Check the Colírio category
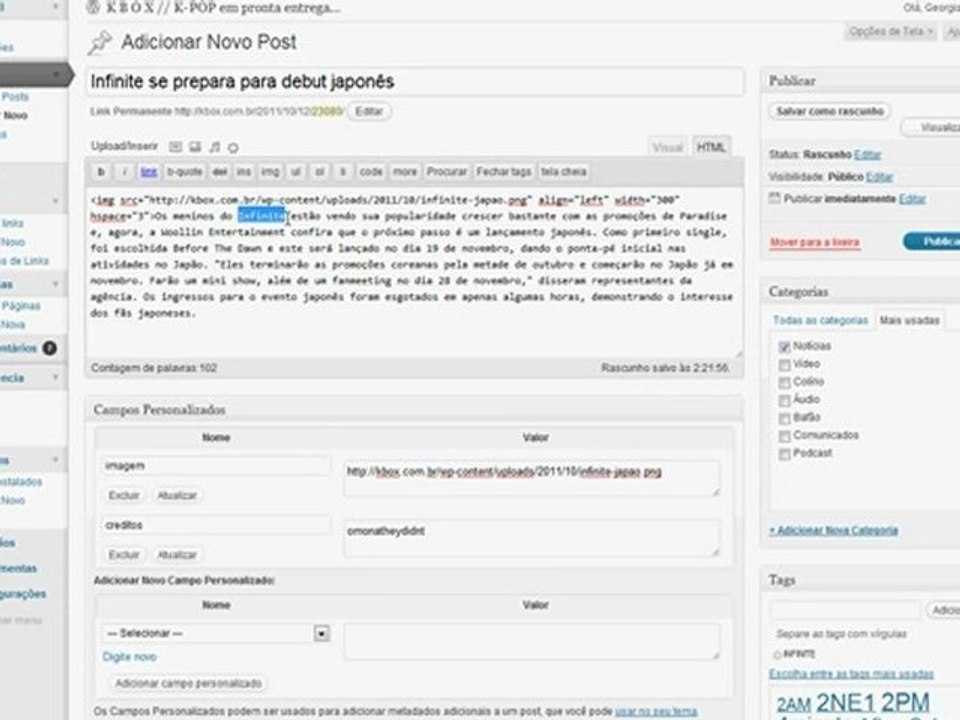The width and height of the screenshot is (960, 720). click(784, 383)
